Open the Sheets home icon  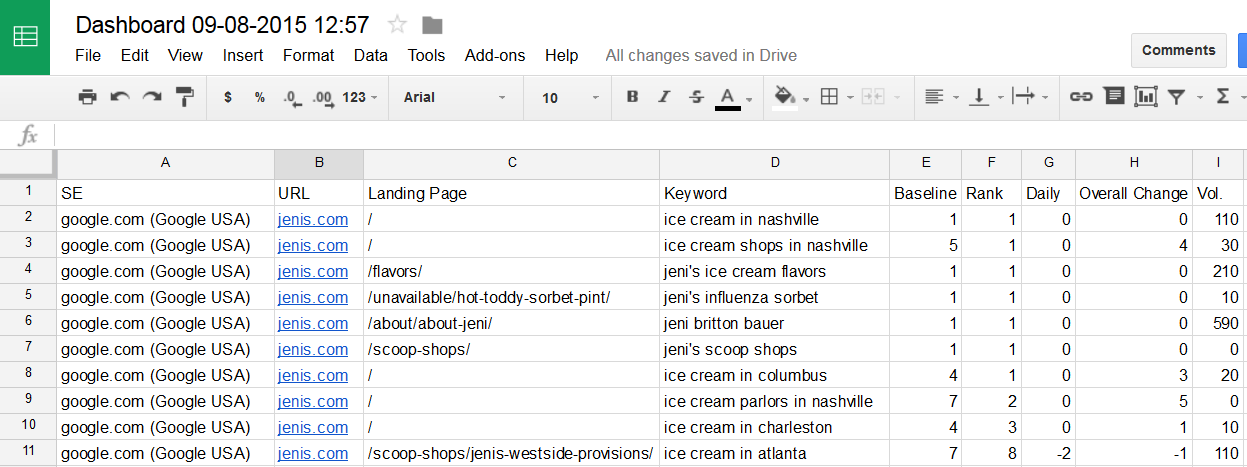(x=25, y=37)
